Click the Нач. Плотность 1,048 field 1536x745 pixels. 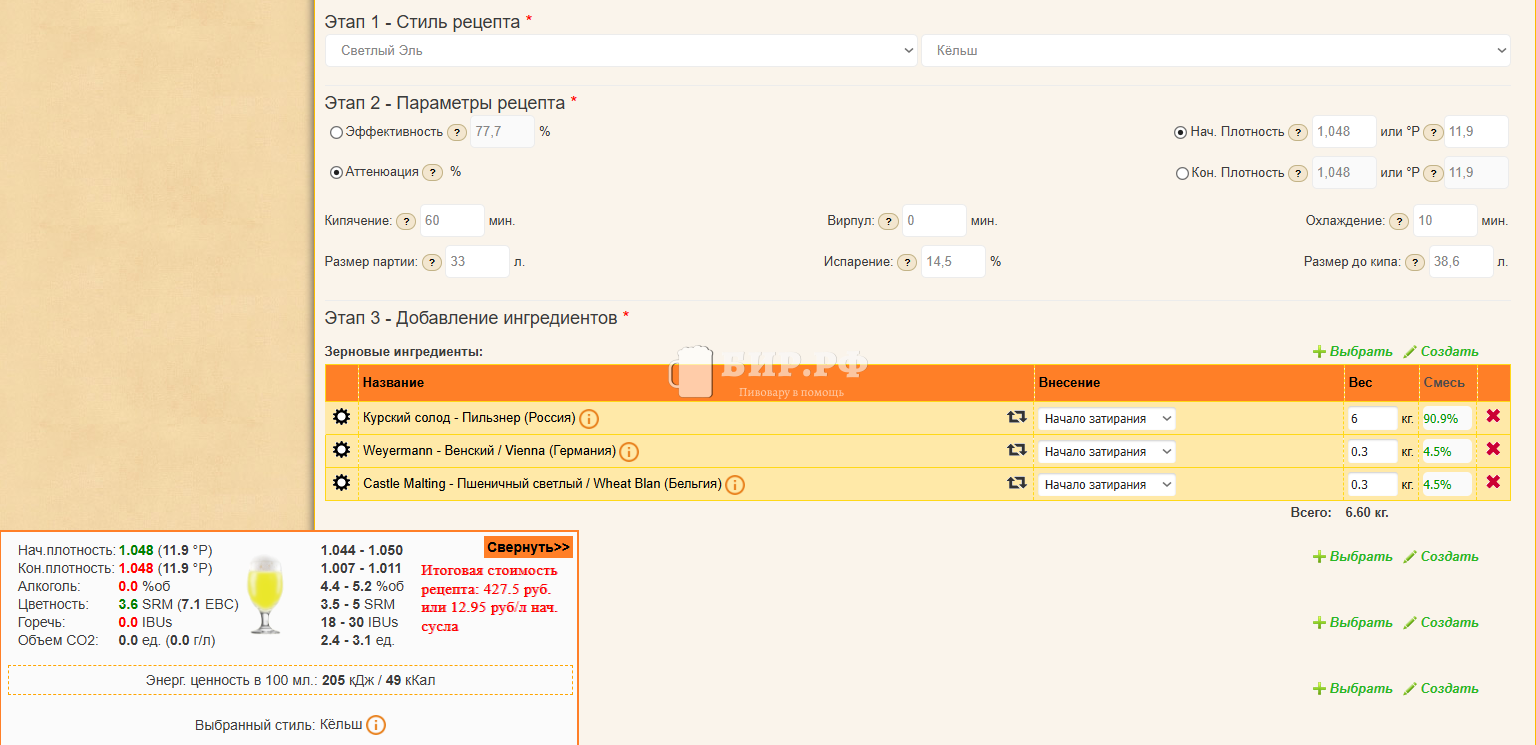[1344, 131]
